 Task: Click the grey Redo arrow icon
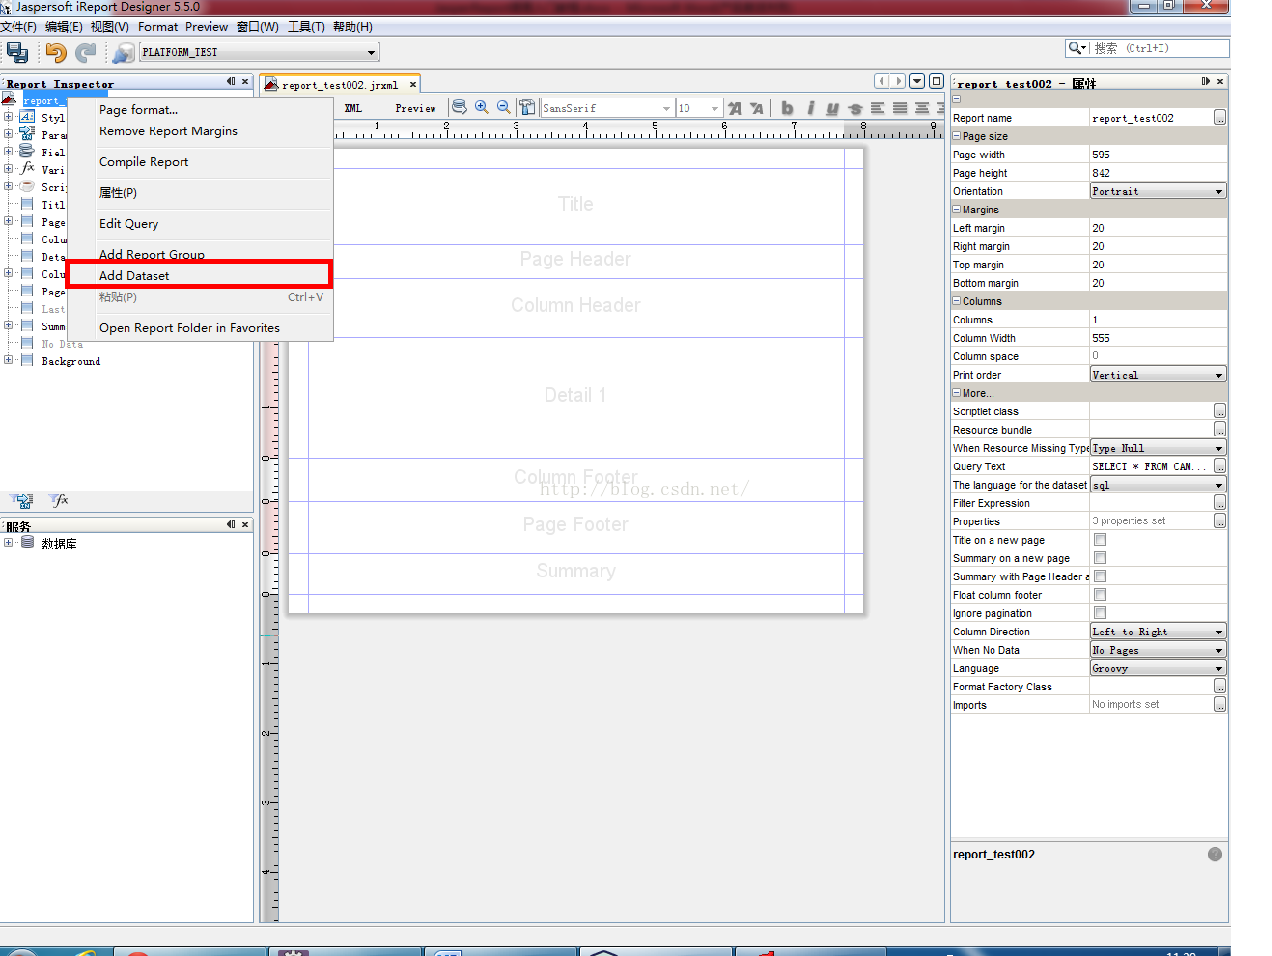(x=87, y=52)
